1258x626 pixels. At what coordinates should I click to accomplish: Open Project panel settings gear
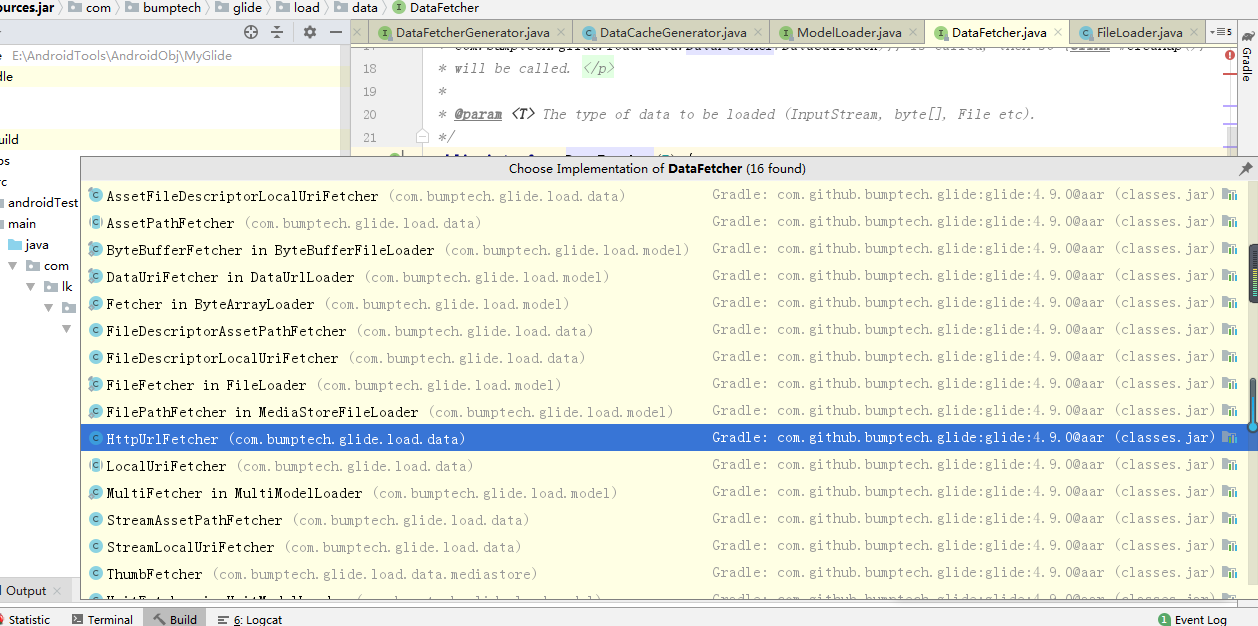[310, 32]
